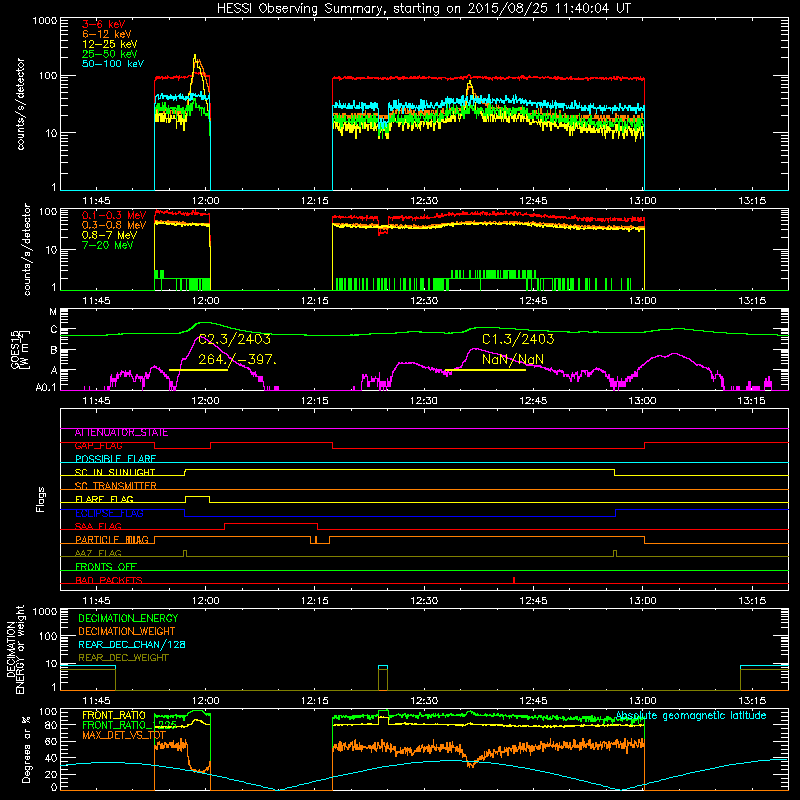Click the FLARE_FLAG label
800x800 pixels.
[104, 499]
